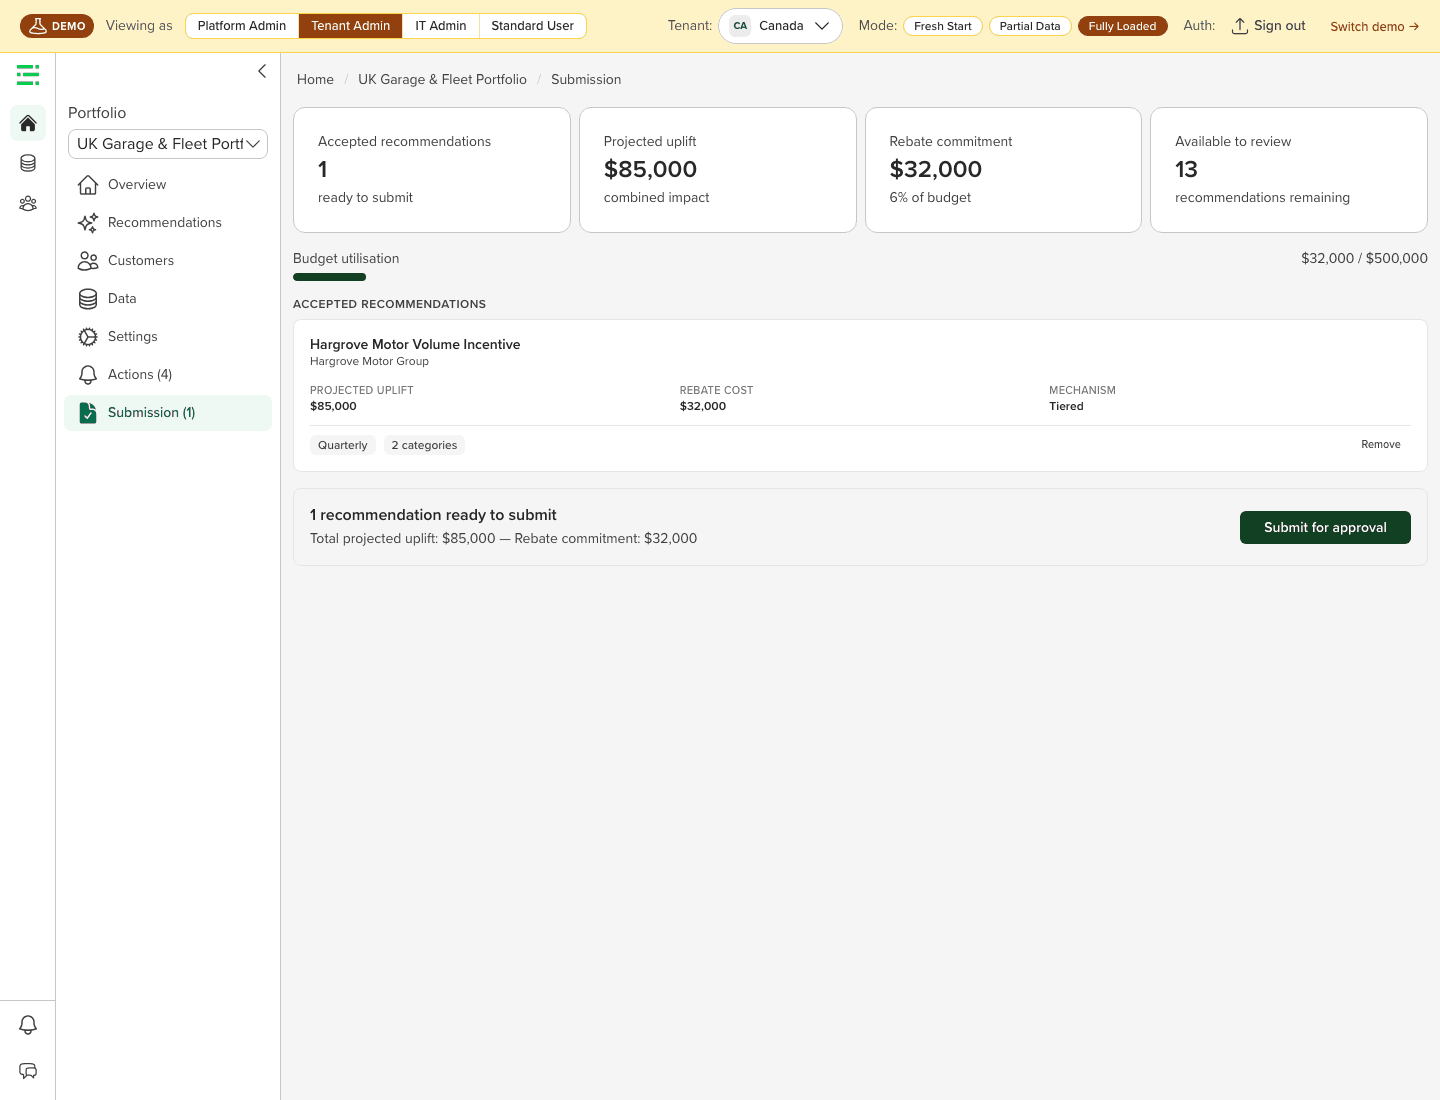The height and width of the screenshot is (1100, 1440).
Task: Click Hargrove Motor Volume Incentive title
Action: (x=415, y=345)
